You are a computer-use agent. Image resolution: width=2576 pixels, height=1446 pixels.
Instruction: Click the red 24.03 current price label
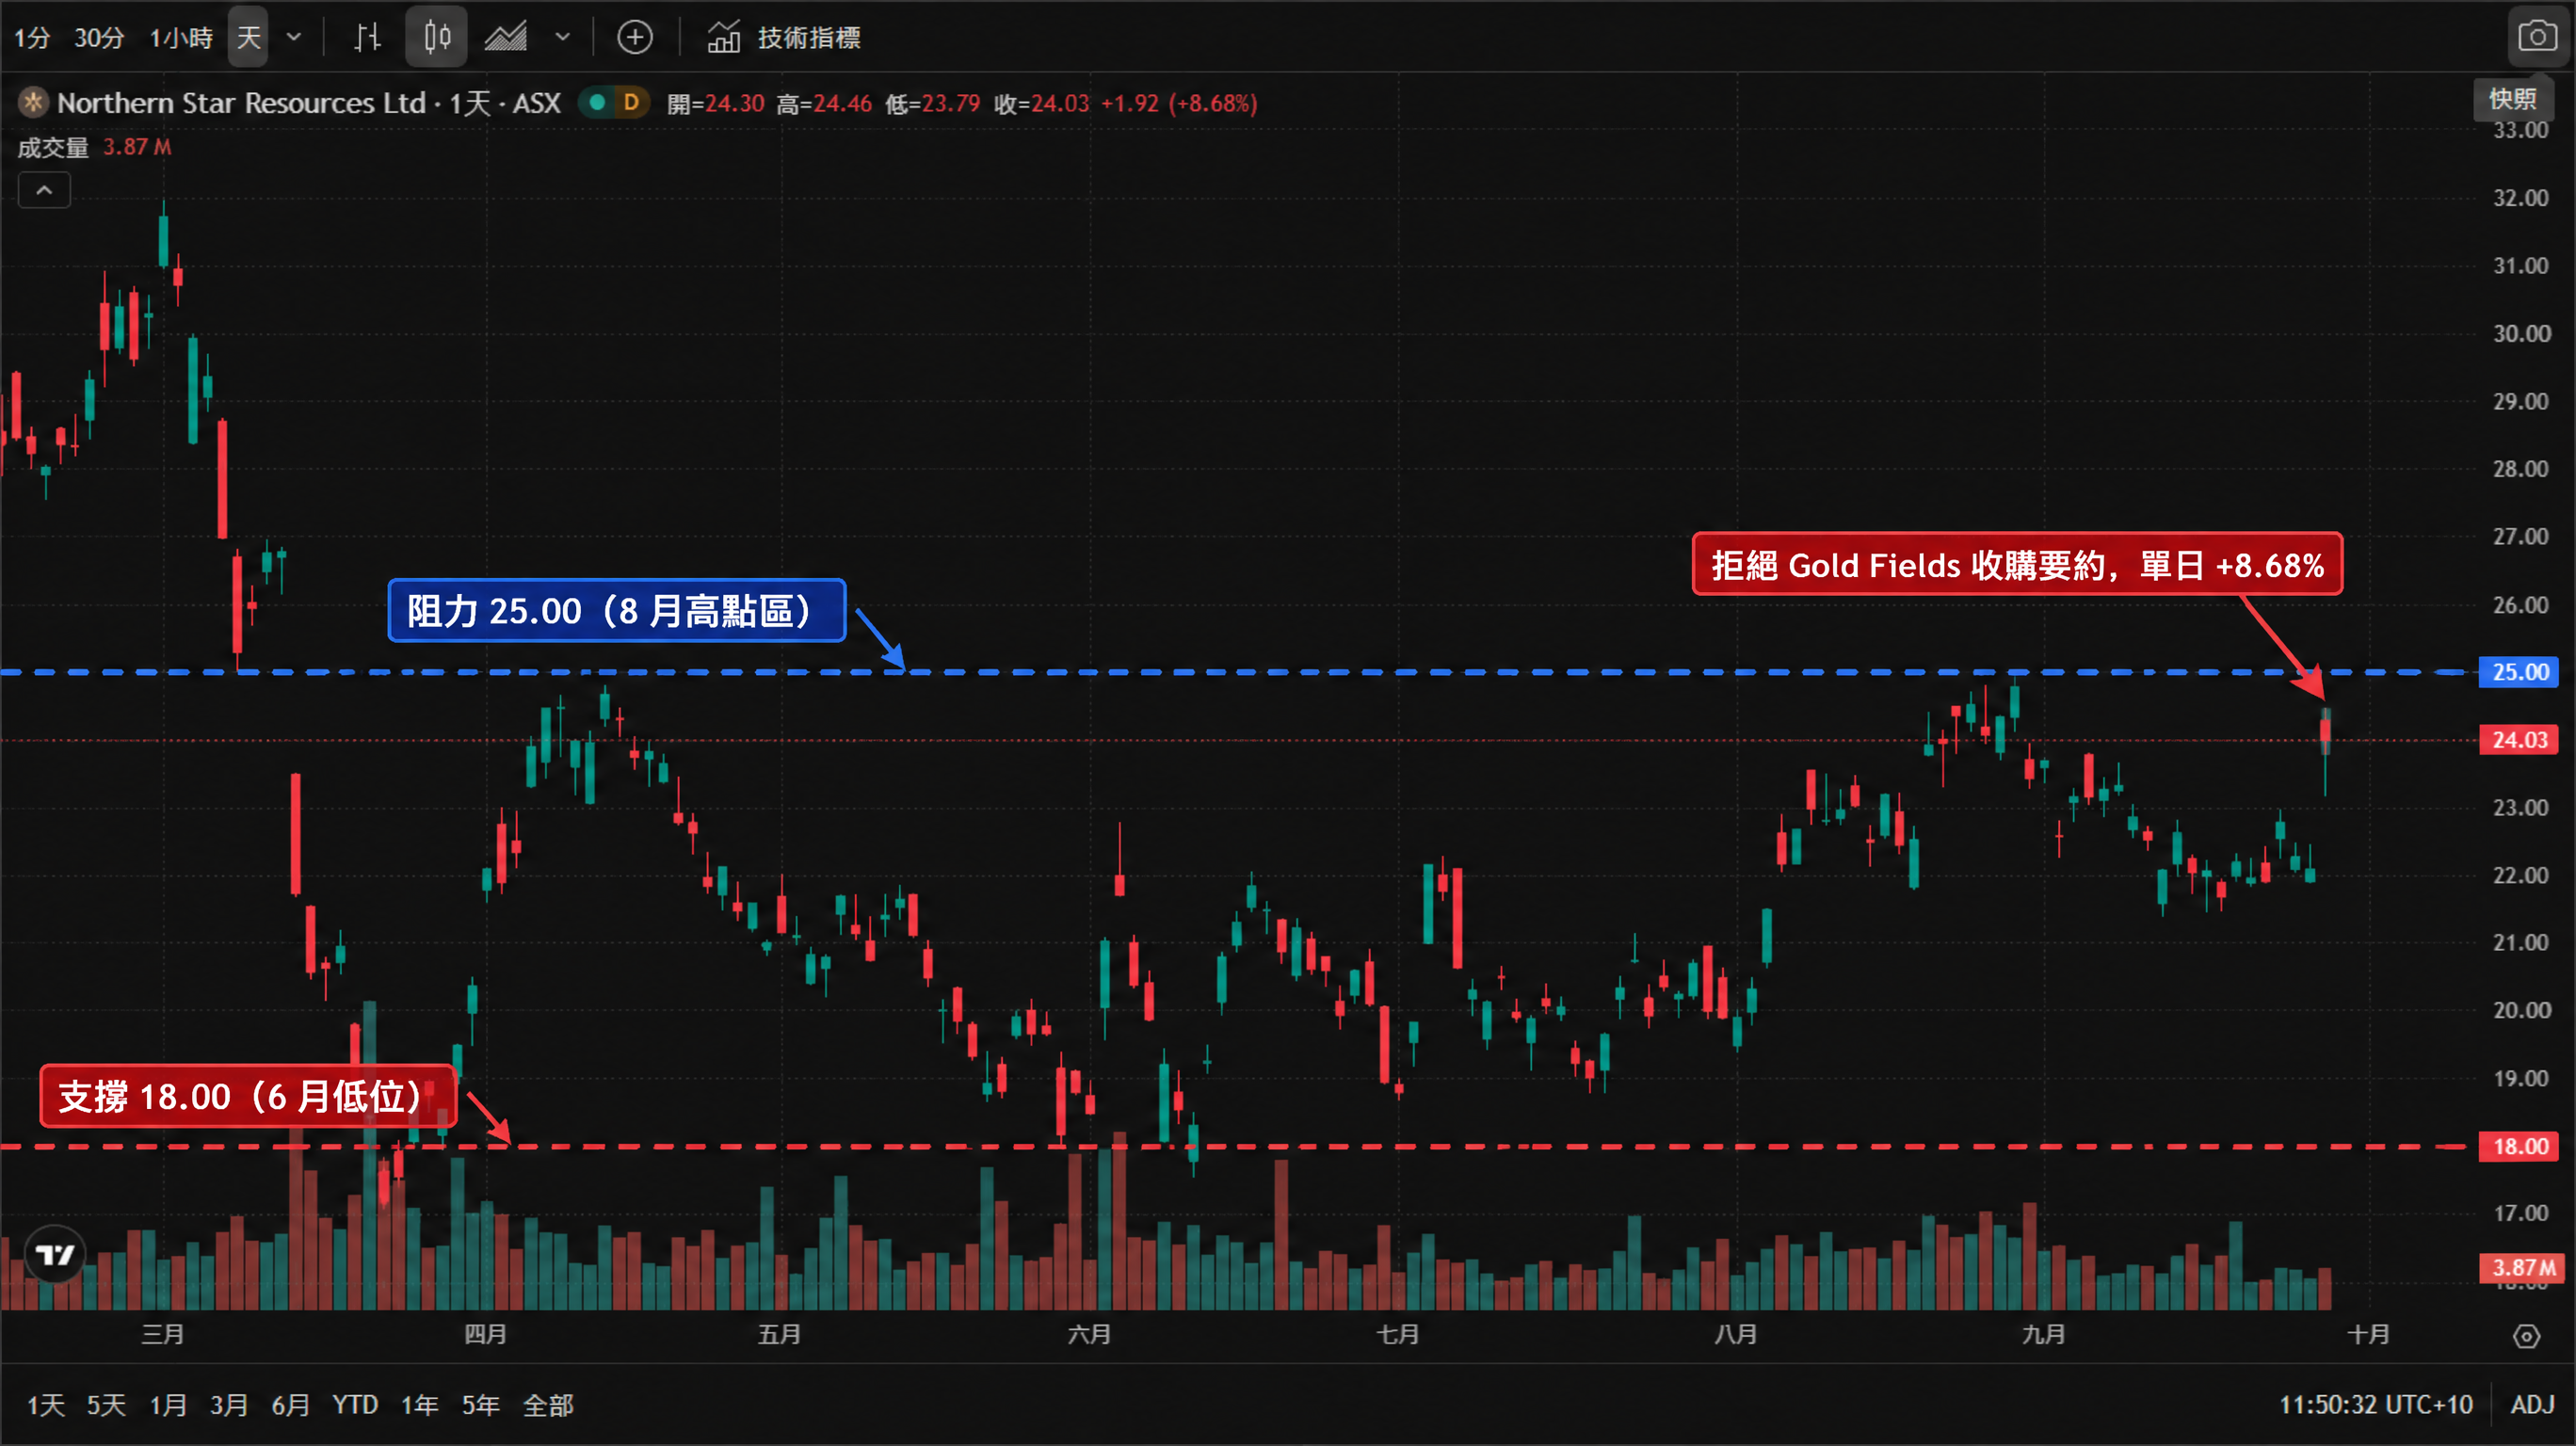2520,740
